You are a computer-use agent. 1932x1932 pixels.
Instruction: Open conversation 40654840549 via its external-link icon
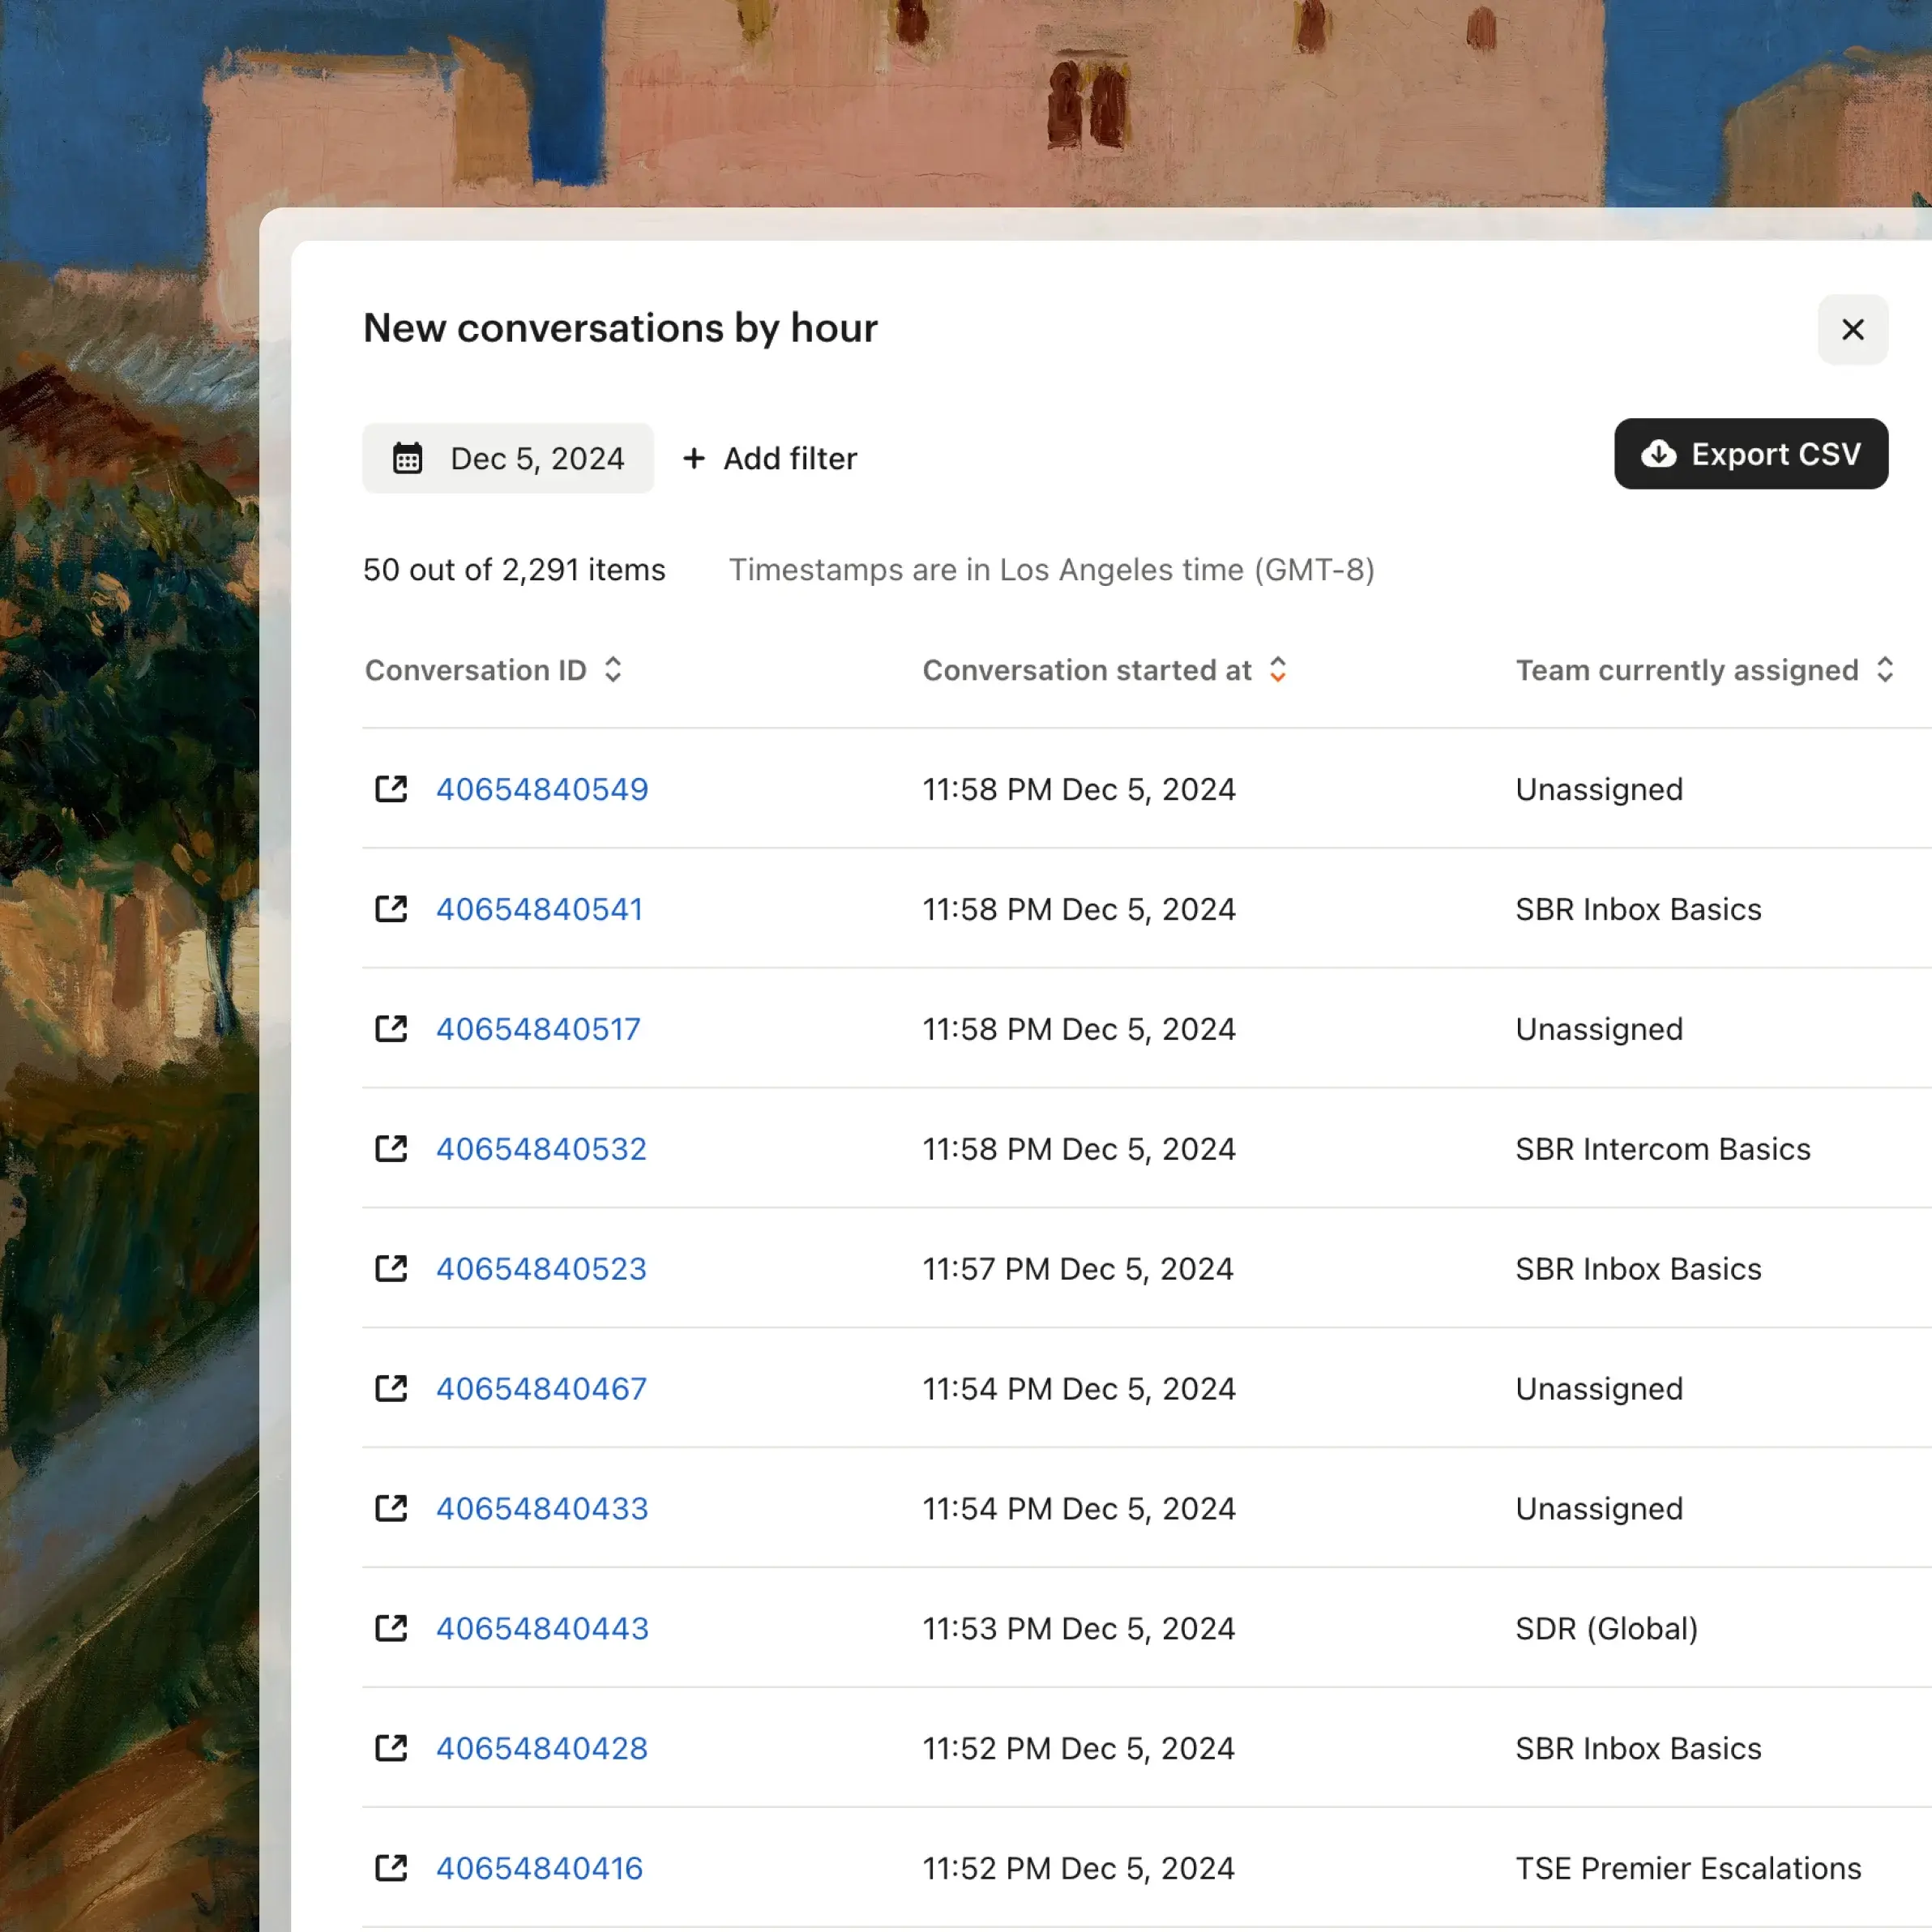pos(391,789)
